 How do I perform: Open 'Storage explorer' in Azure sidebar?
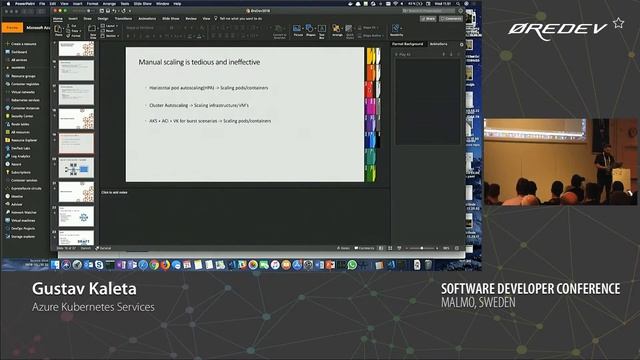pyautogui.click(x=20, y=236)
